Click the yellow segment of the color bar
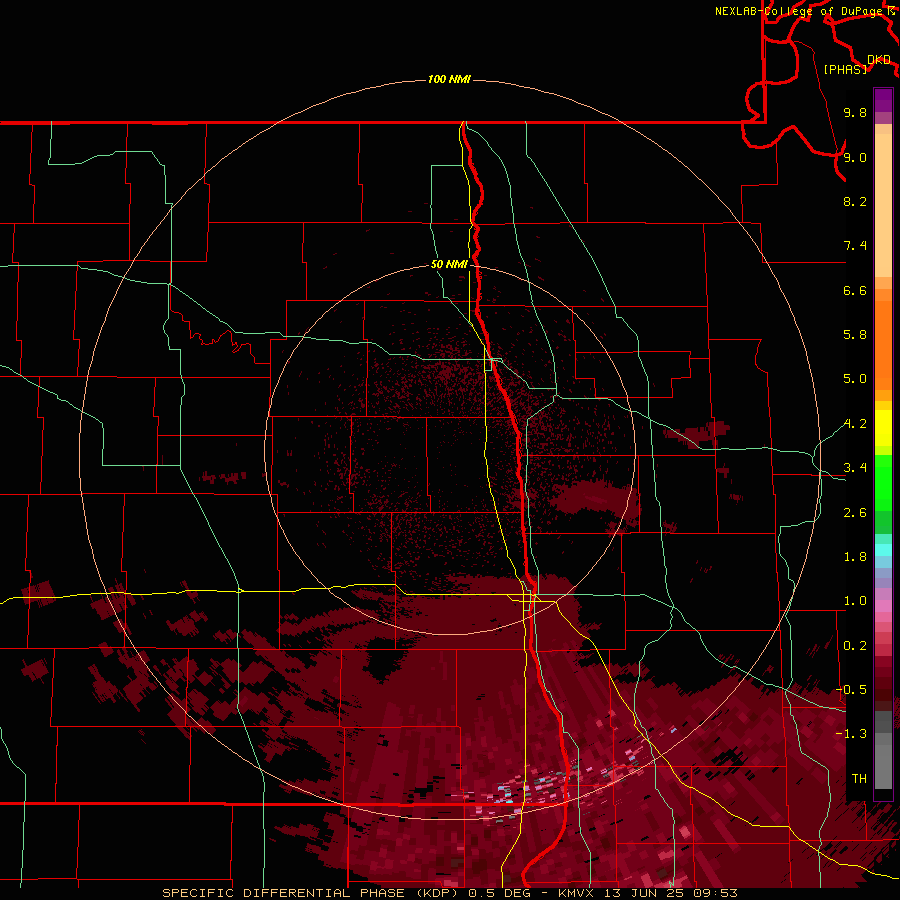Screen dimensions: 900x900 [883, 428]
